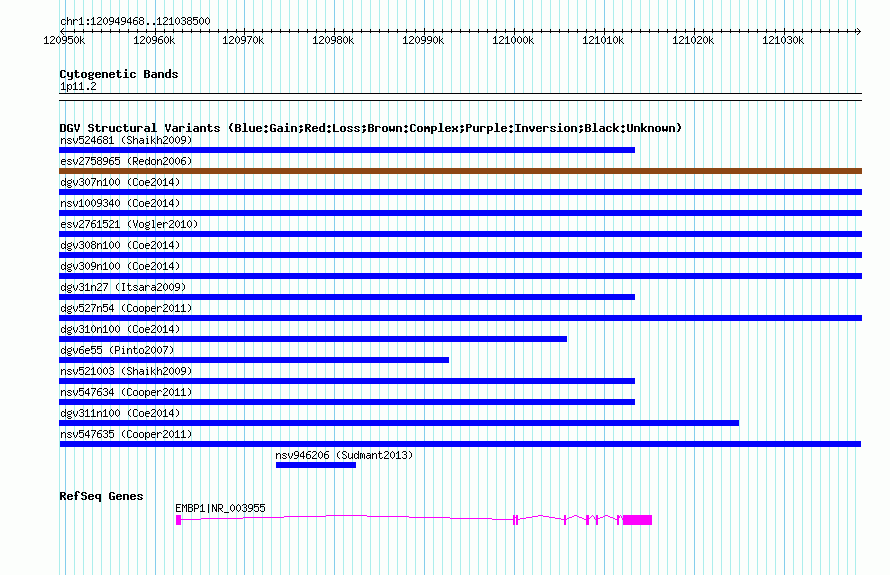Click the short gain bar under dgv6e55
Screen dimensions: 890x575
coord(254,360)
